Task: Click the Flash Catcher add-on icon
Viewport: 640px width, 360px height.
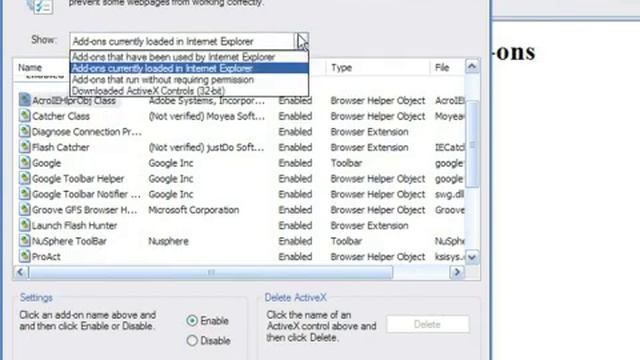Action: [24, 147]
